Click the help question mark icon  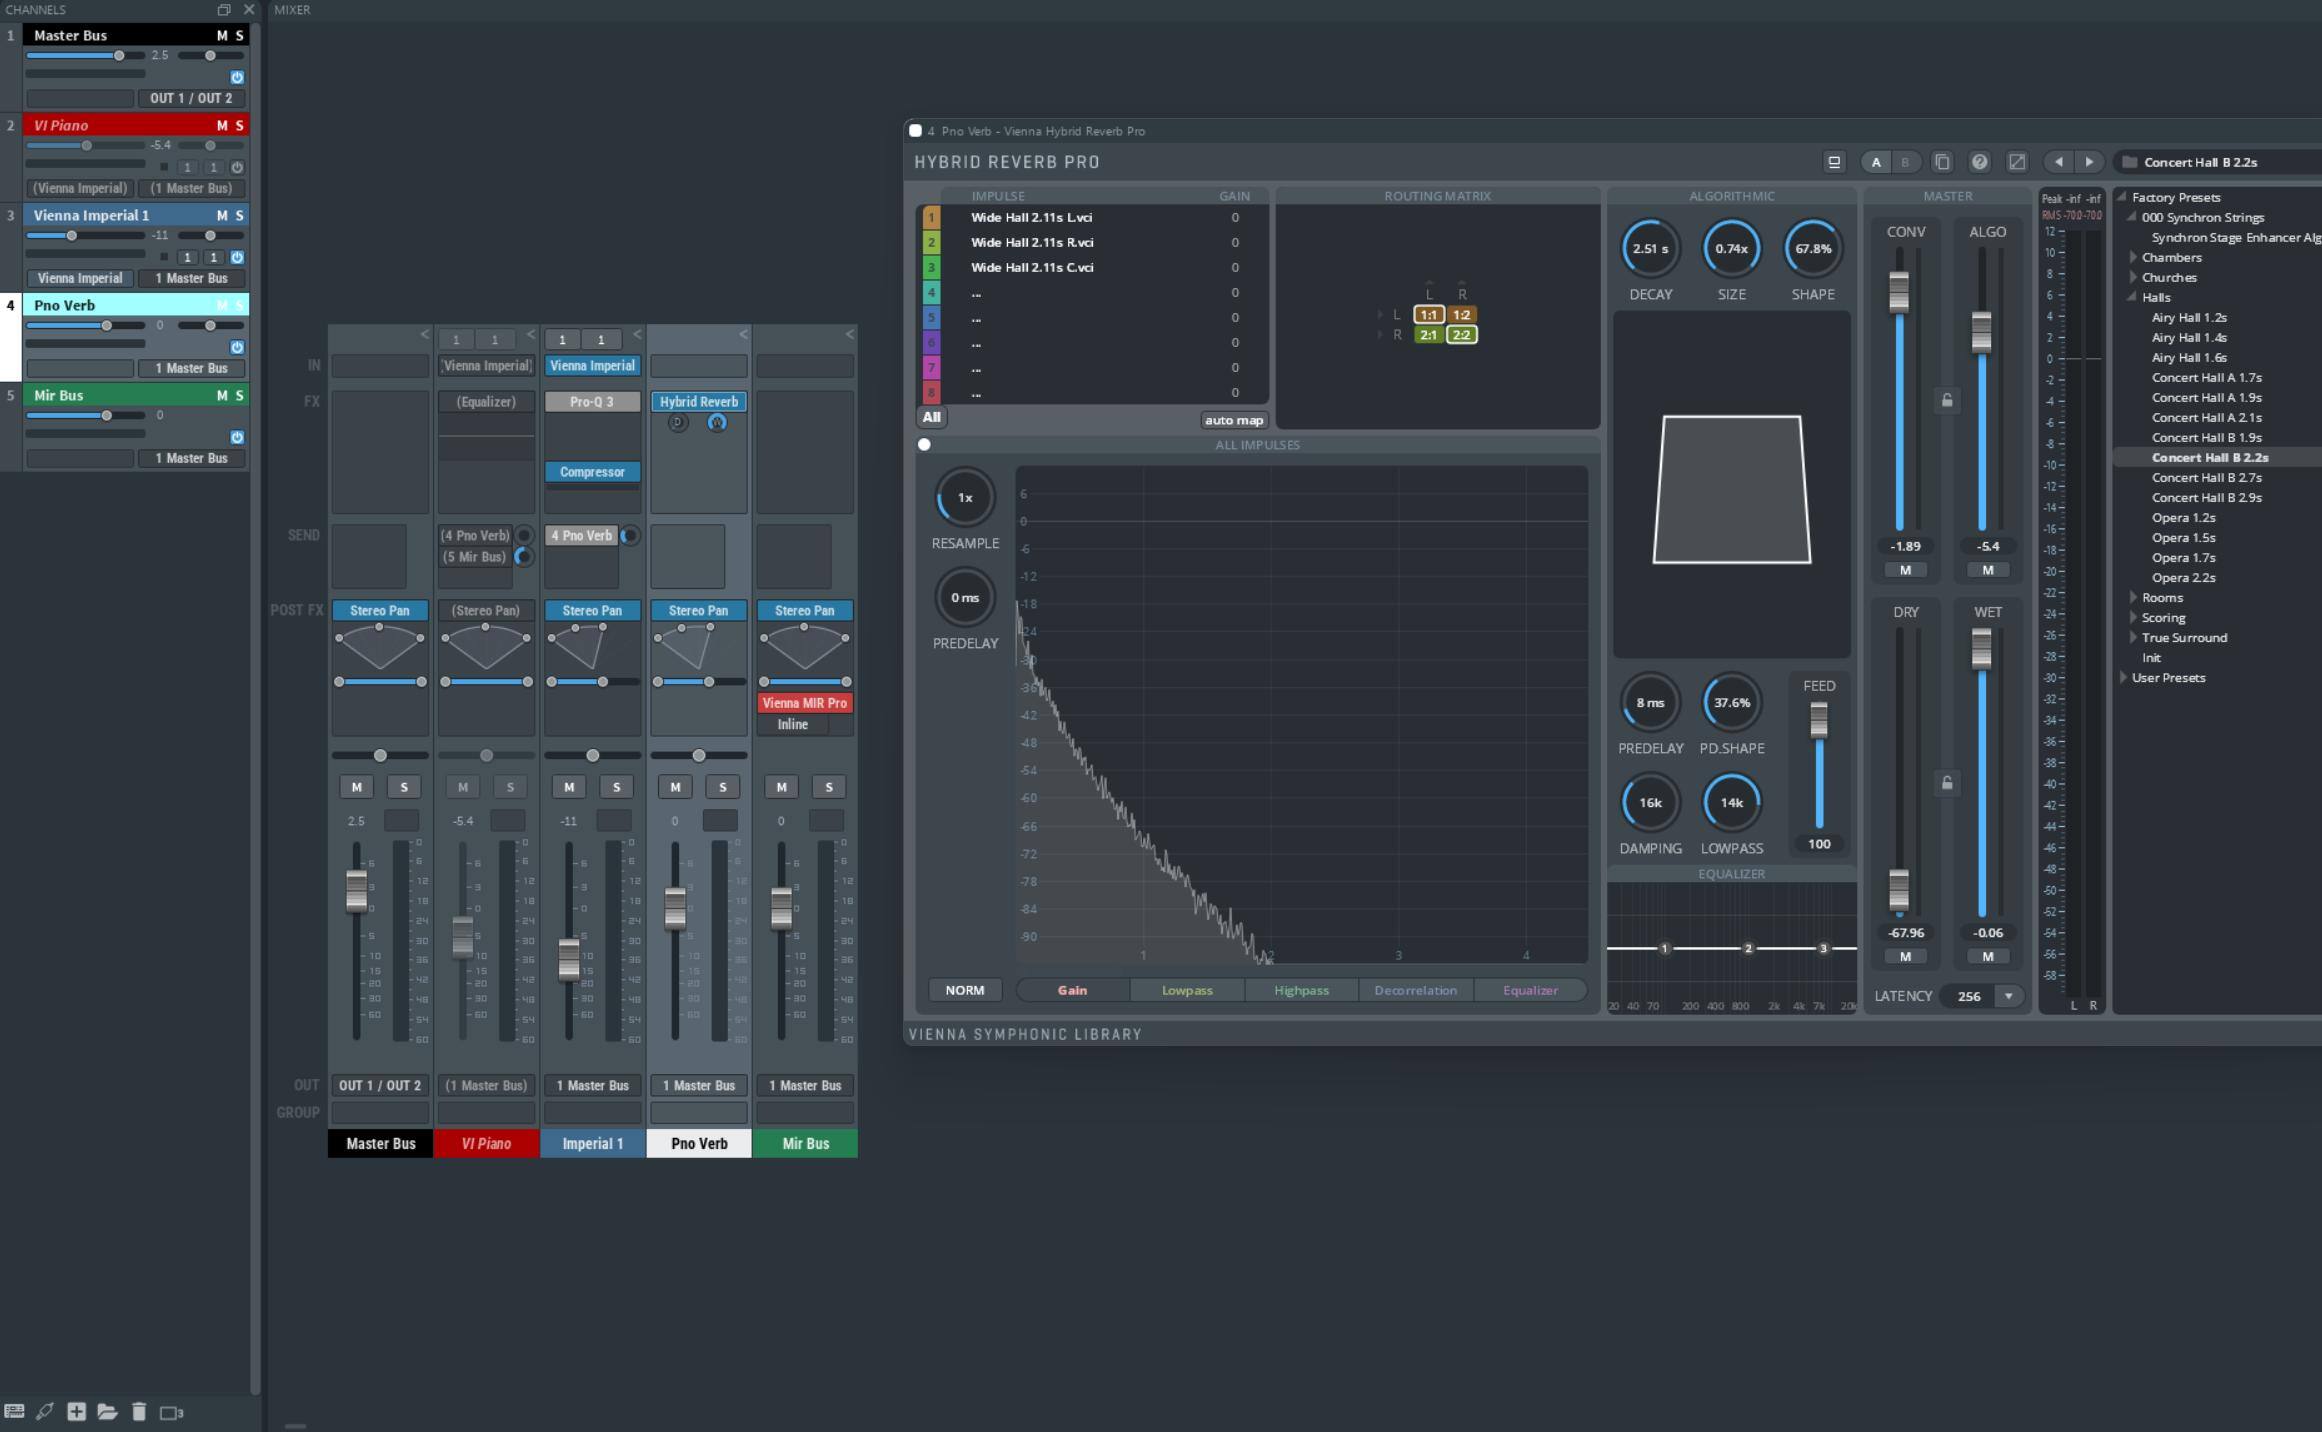point(1979,162)
